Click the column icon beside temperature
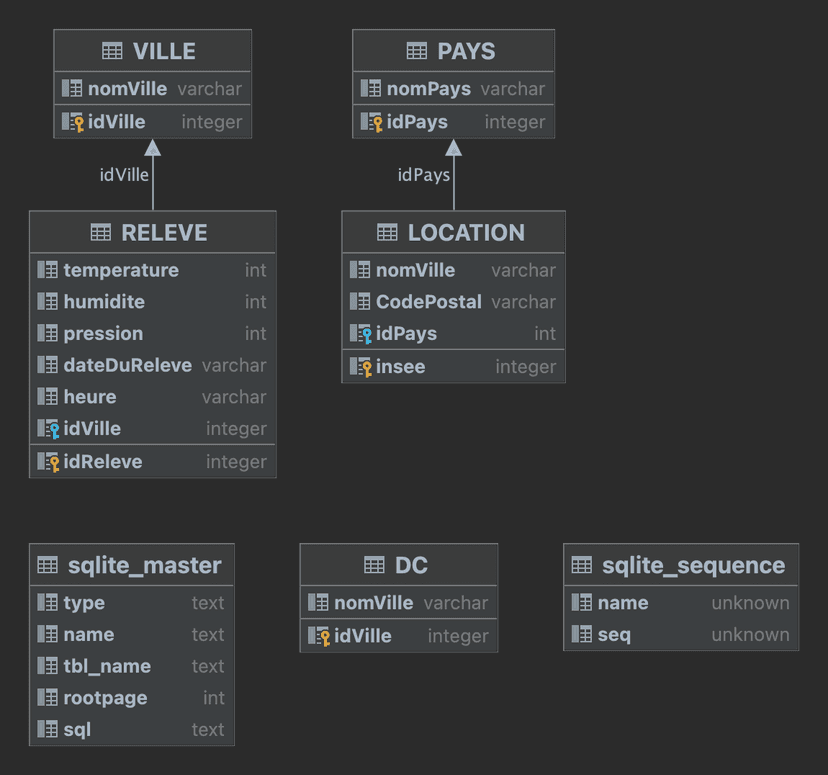This screenshot has height=775, width=828. (x=47, y=270)
